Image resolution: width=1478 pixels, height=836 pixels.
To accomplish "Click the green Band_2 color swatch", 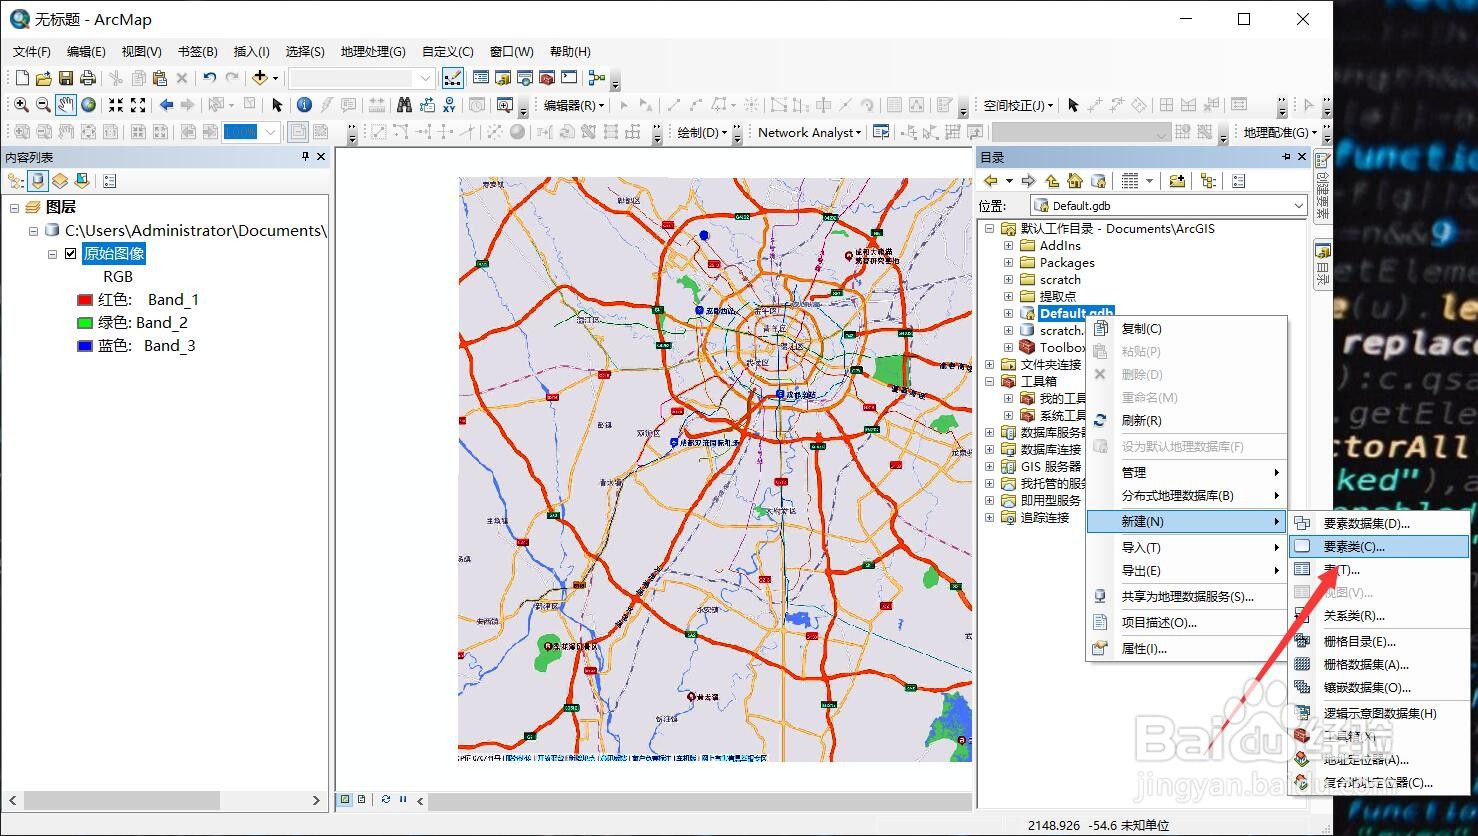I will point(85,323).
